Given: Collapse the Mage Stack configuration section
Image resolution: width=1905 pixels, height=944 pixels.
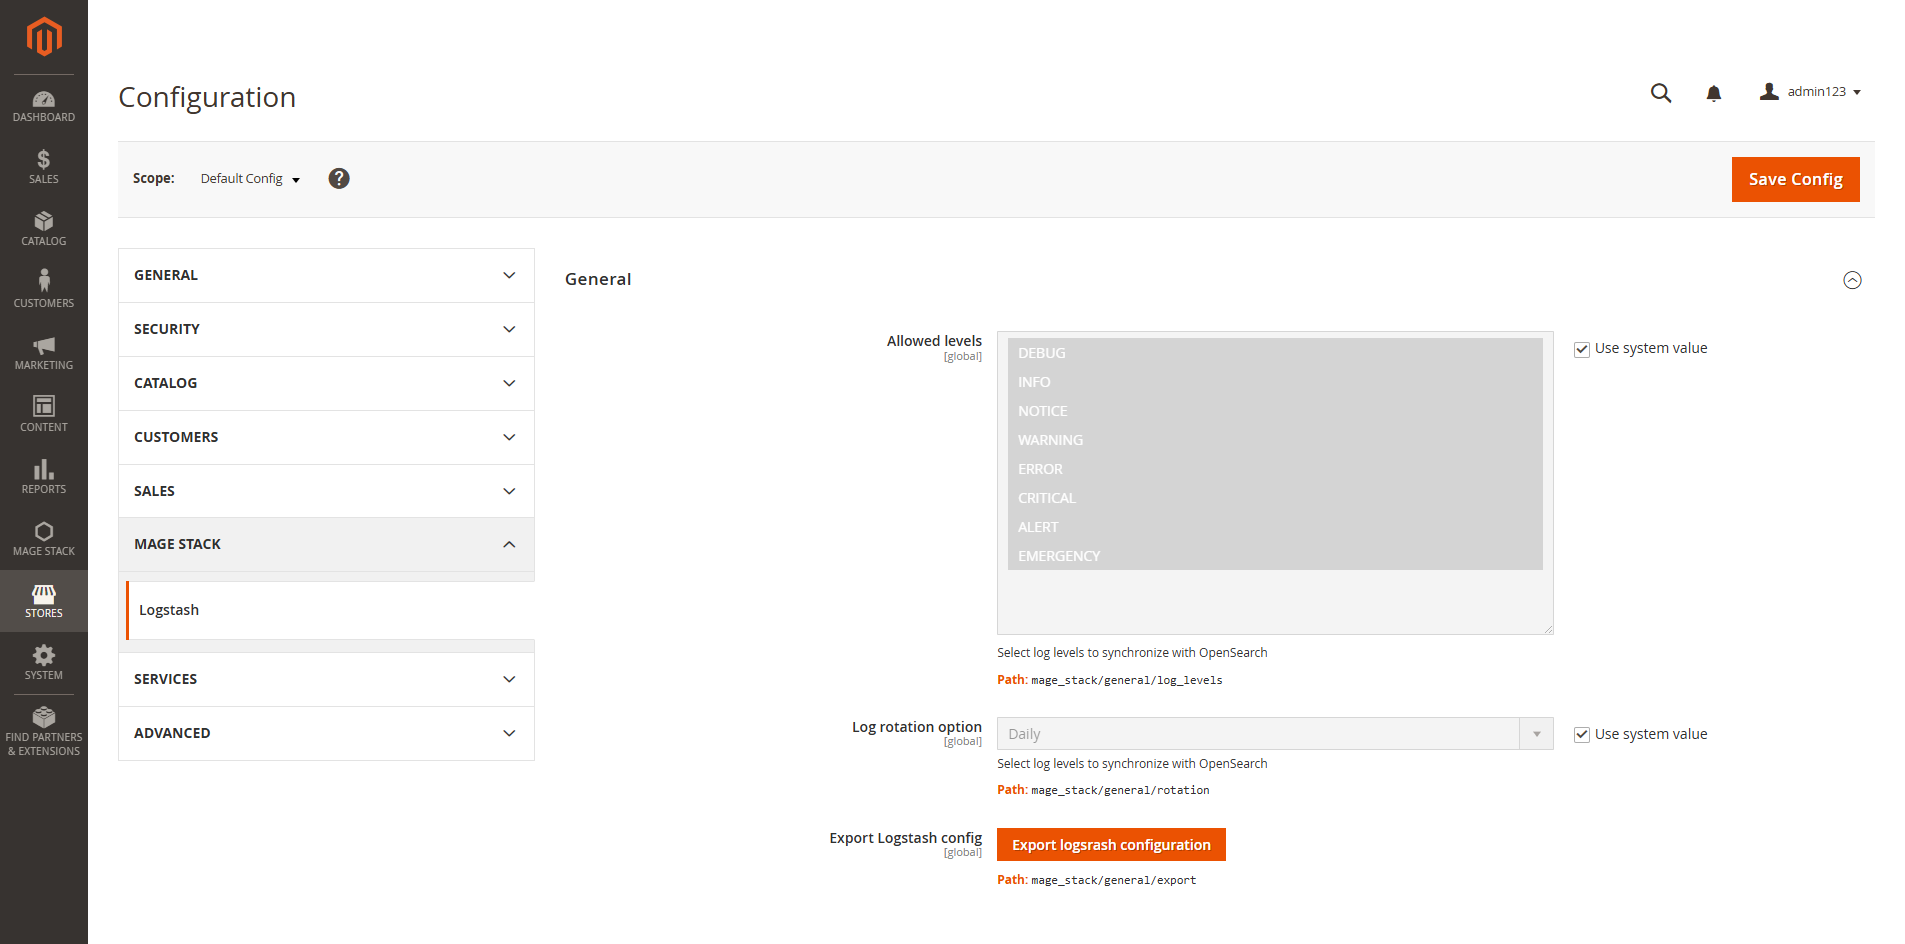Looking at the screenshot, I should [x=326, y=544].
